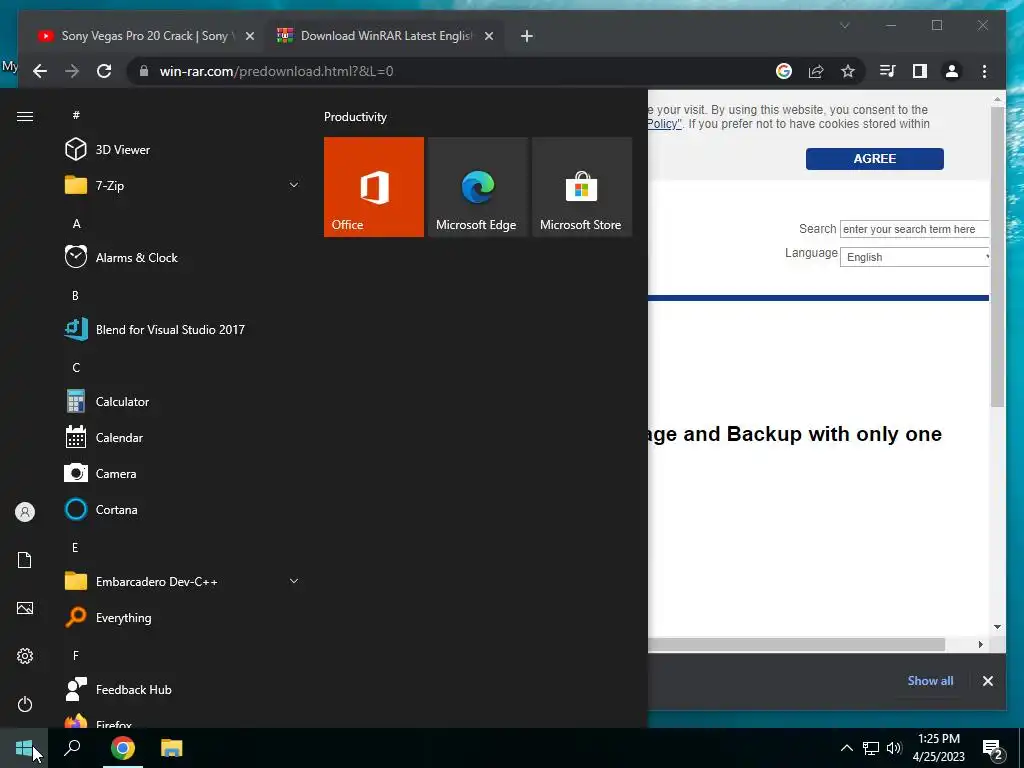
Task: Click the Productivity group heading
Action: tap(355, 117)
